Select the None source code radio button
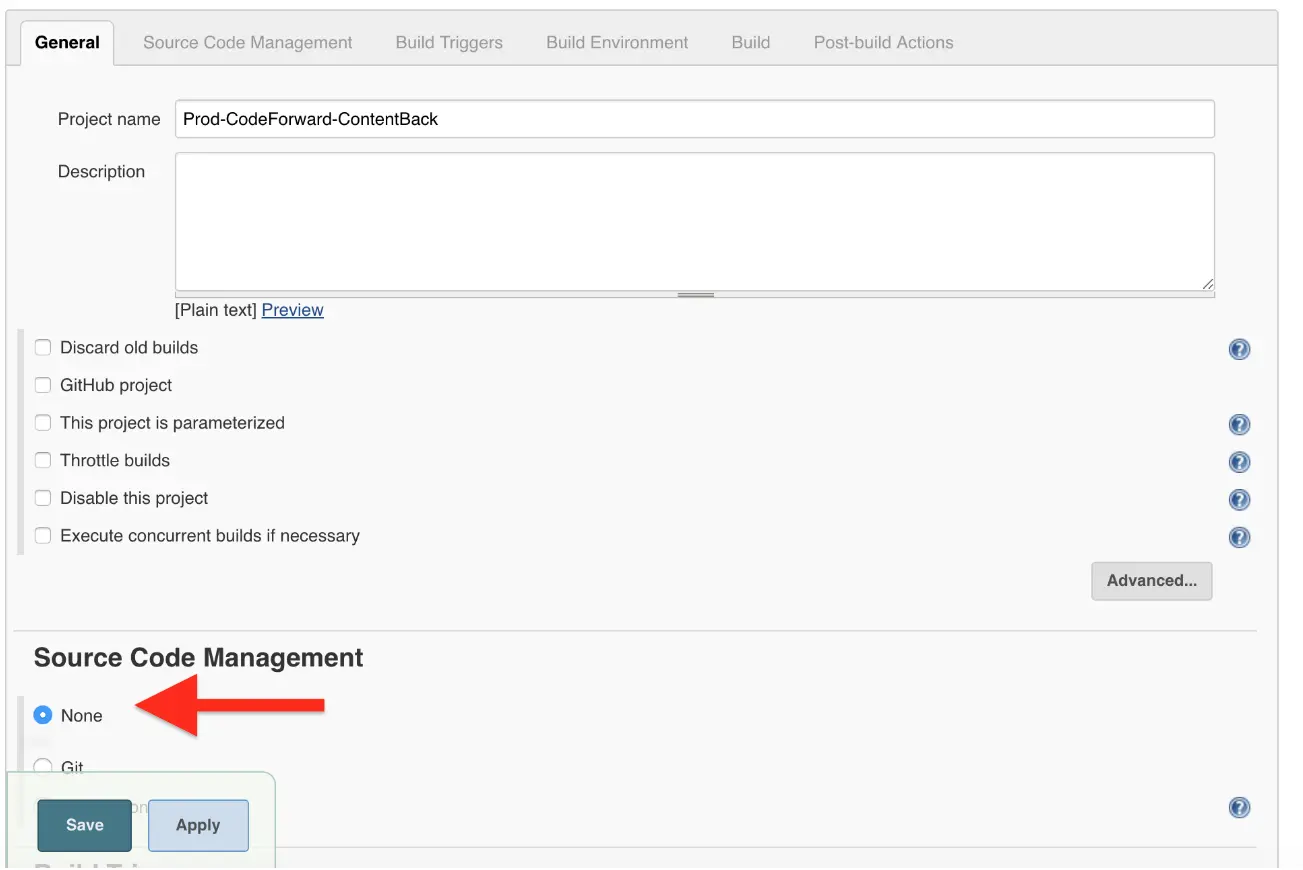Viewport: 1303px width, 870px height. pos(43,716)
